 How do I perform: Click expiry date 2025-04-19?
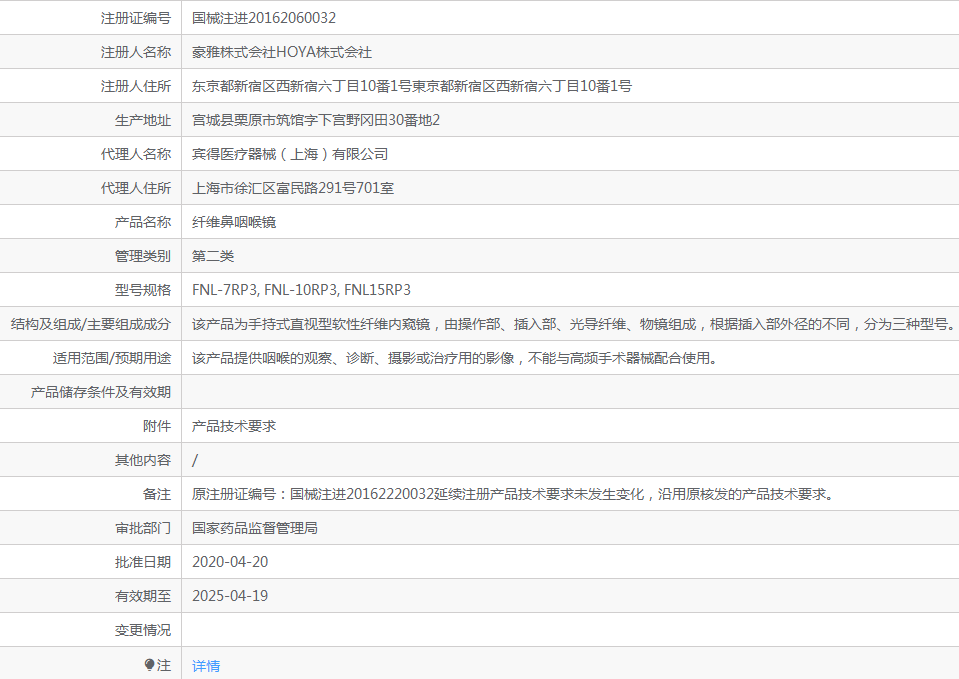230,596
